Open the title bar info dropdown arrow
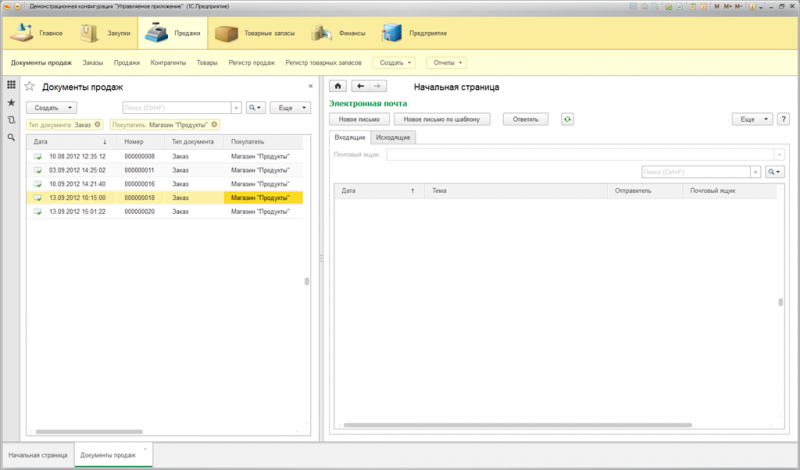 [x=761, y=7]
